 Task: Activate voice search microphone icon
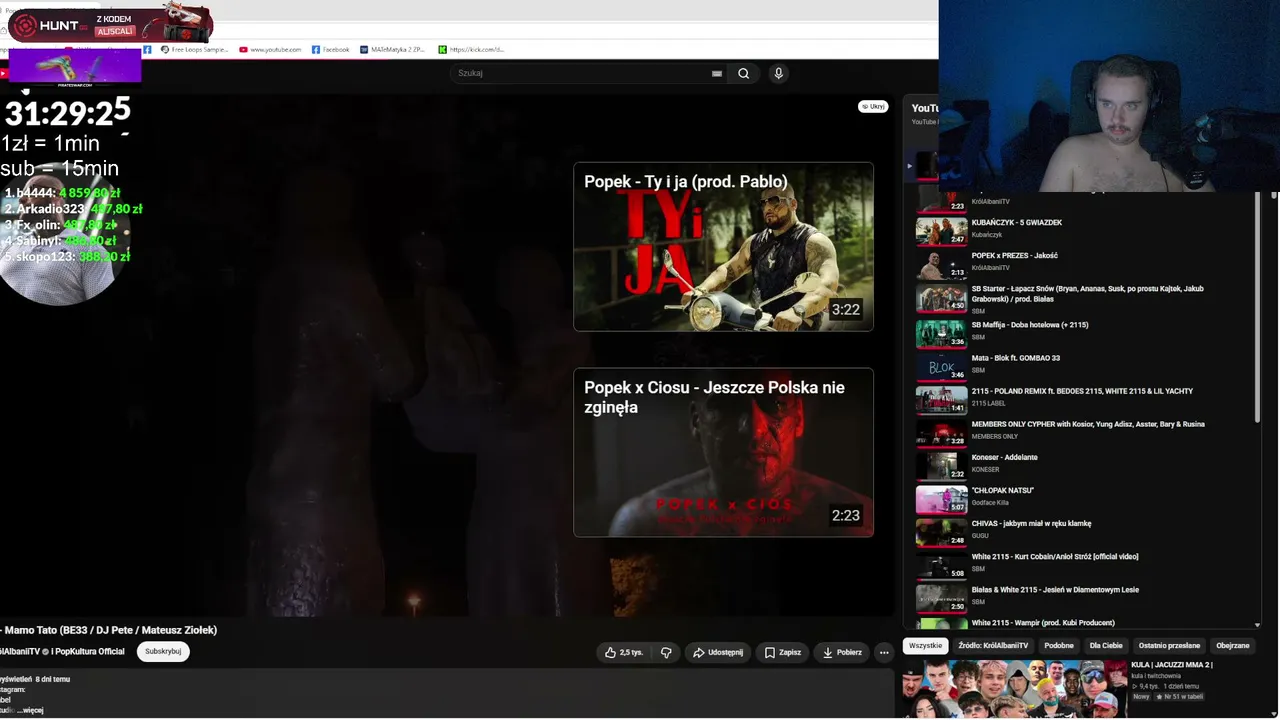pos(778,73)
